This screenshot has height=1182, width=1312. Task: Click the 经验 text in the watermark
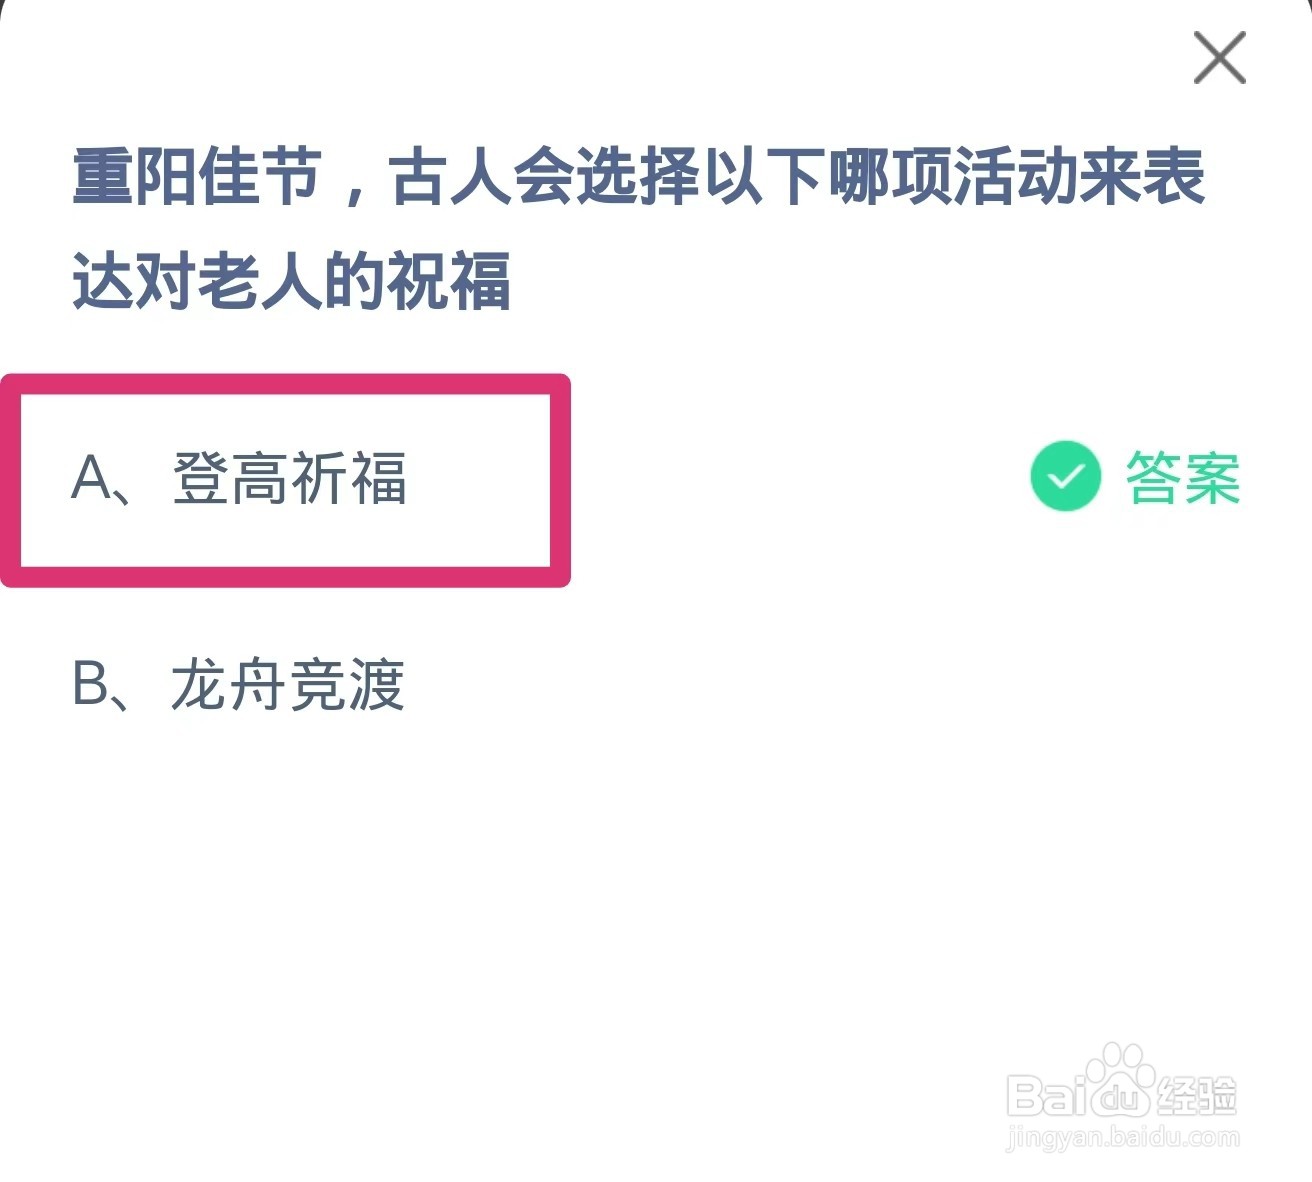pos(1196,1096)
